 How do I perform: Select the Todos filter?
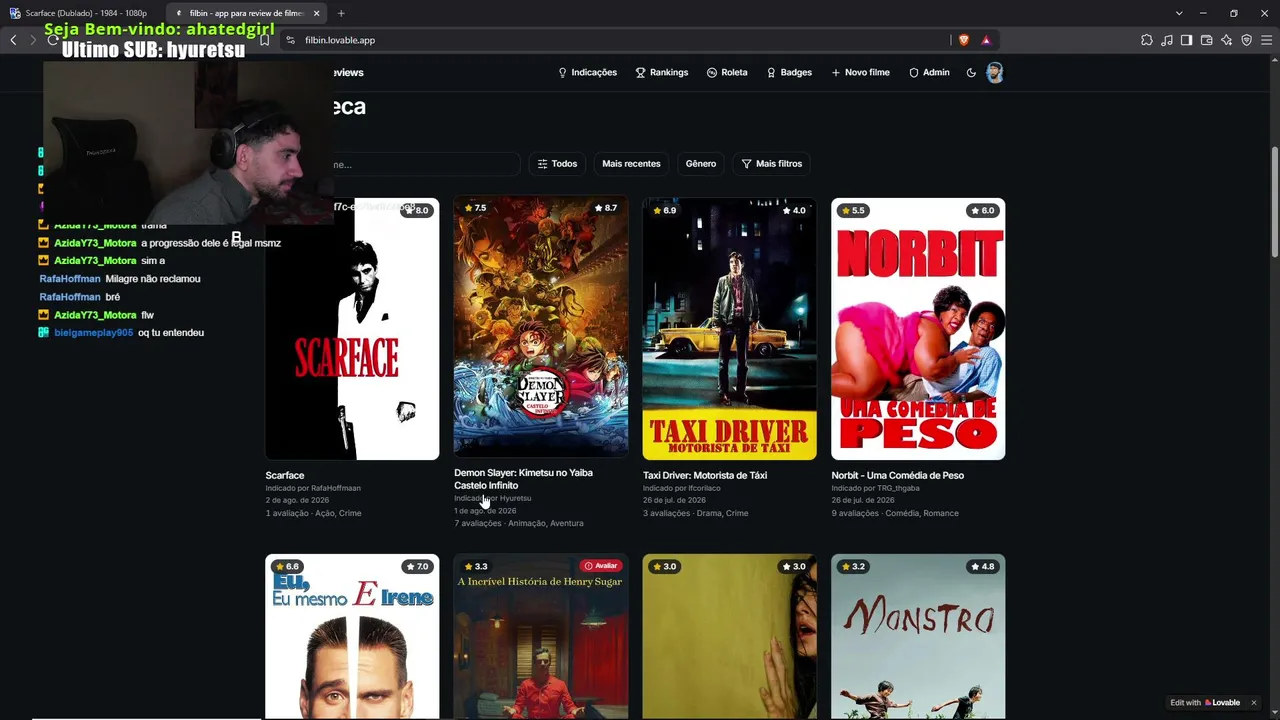point(557,164)
